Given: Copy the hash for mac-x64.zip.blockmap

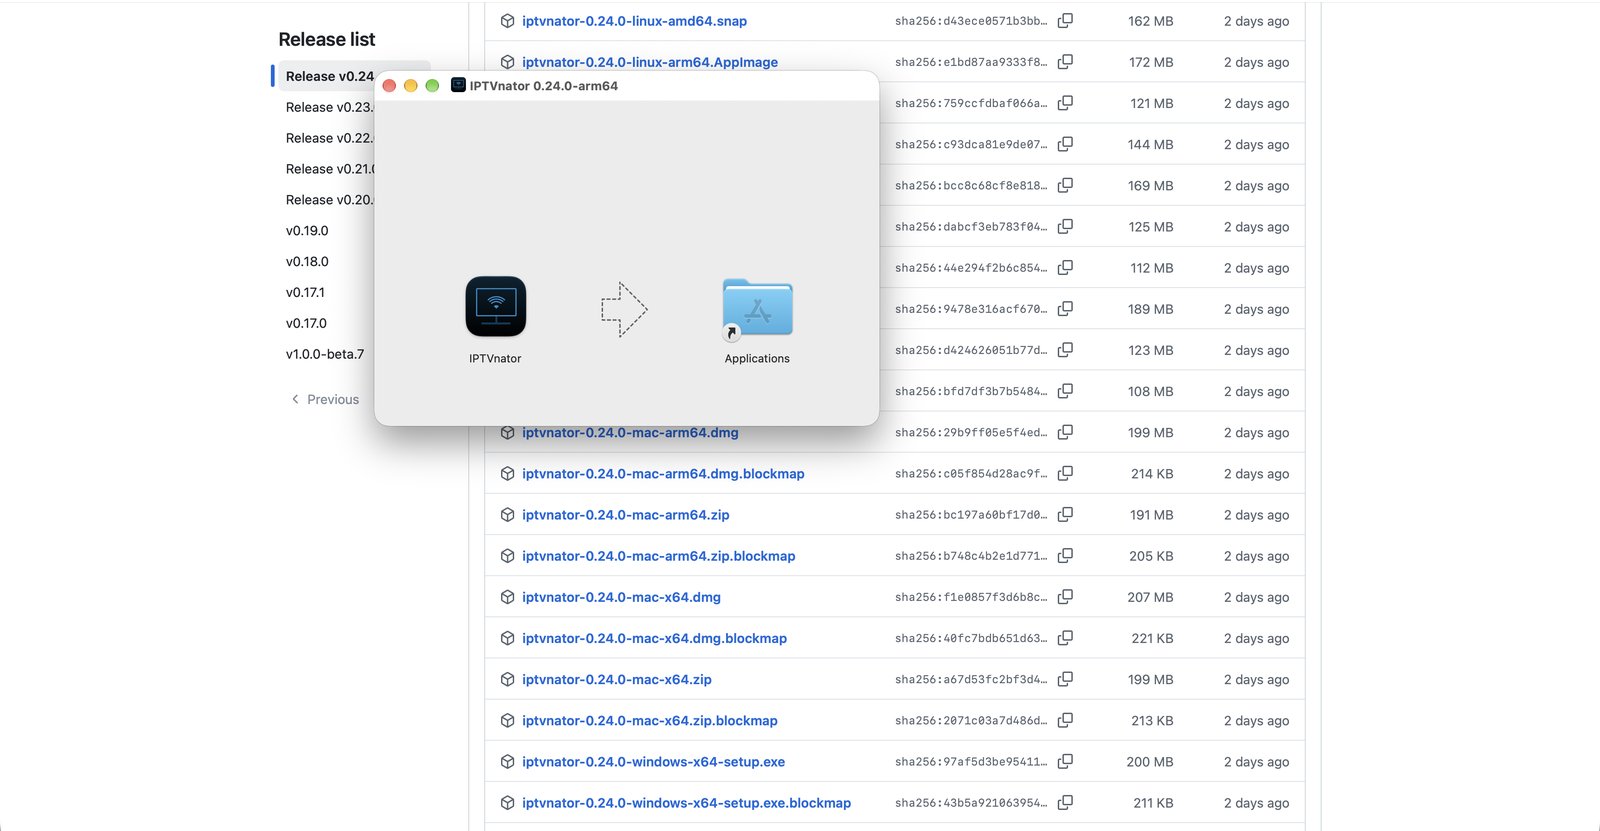Looking at the screenshot, I should [x=1065, y=720].
